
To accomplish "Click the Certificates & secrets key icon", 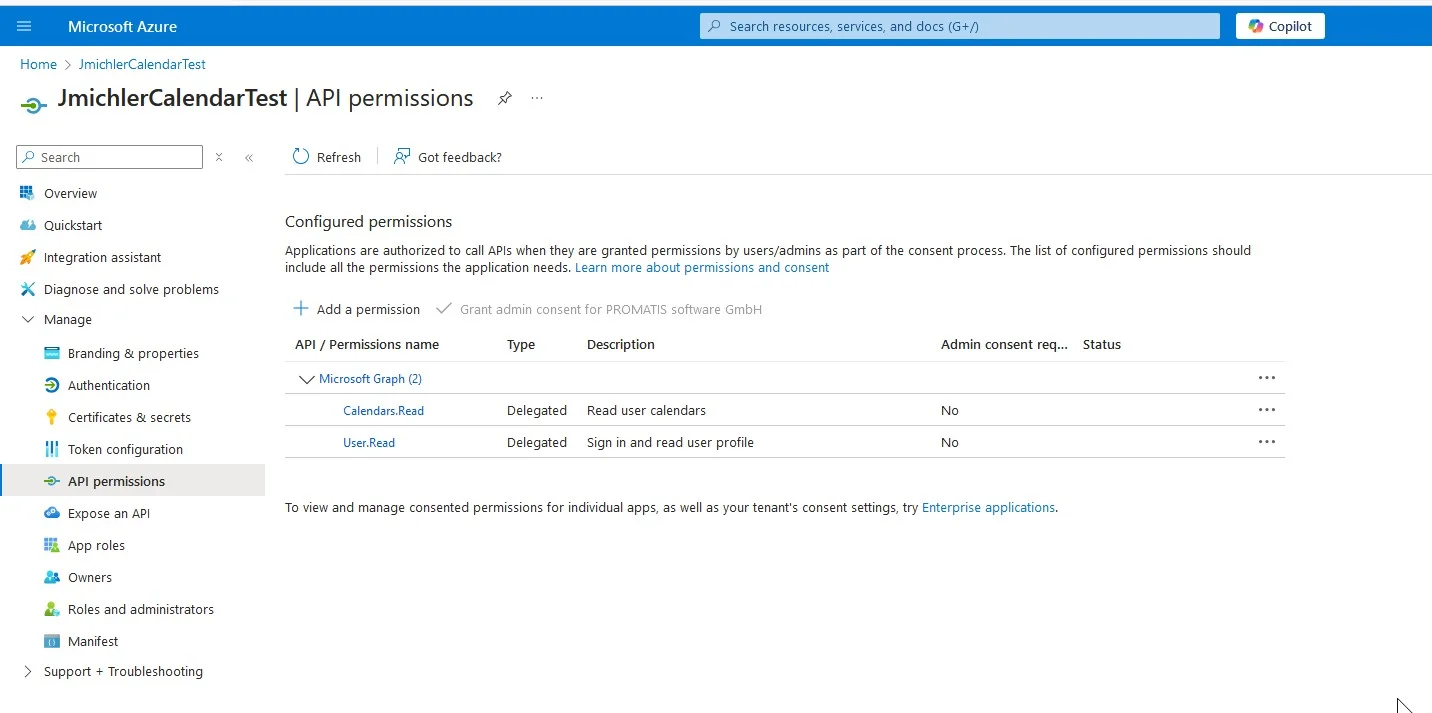I will (x=52, y=417).
